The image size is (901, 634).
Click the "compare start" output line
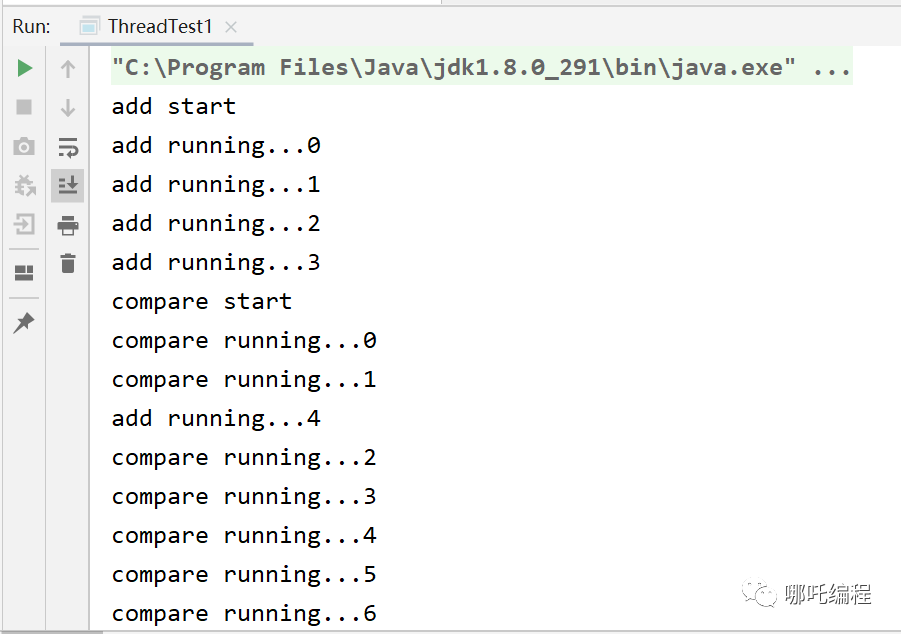pyautogui.click(x=201, y=302)
